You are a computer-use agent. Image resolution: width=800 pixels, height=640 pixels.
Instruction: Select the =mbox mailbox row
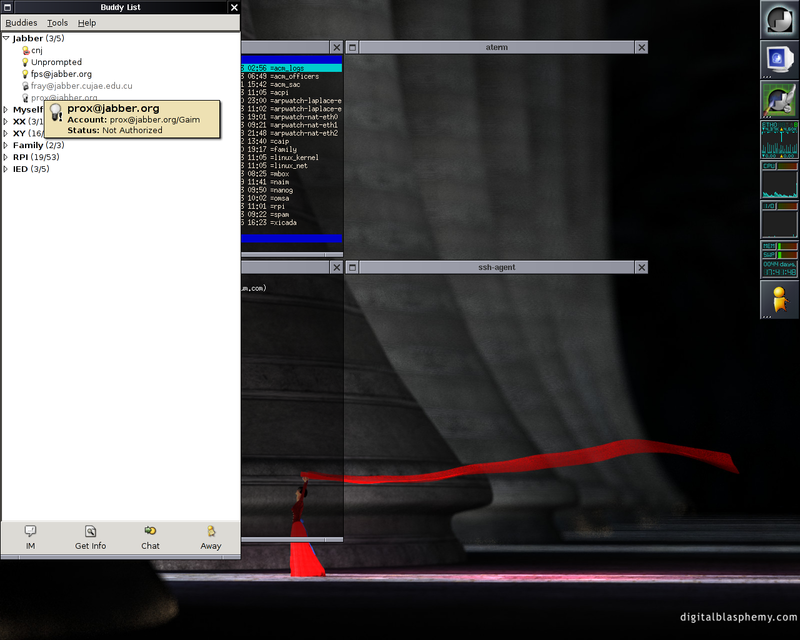pos(291,174)
